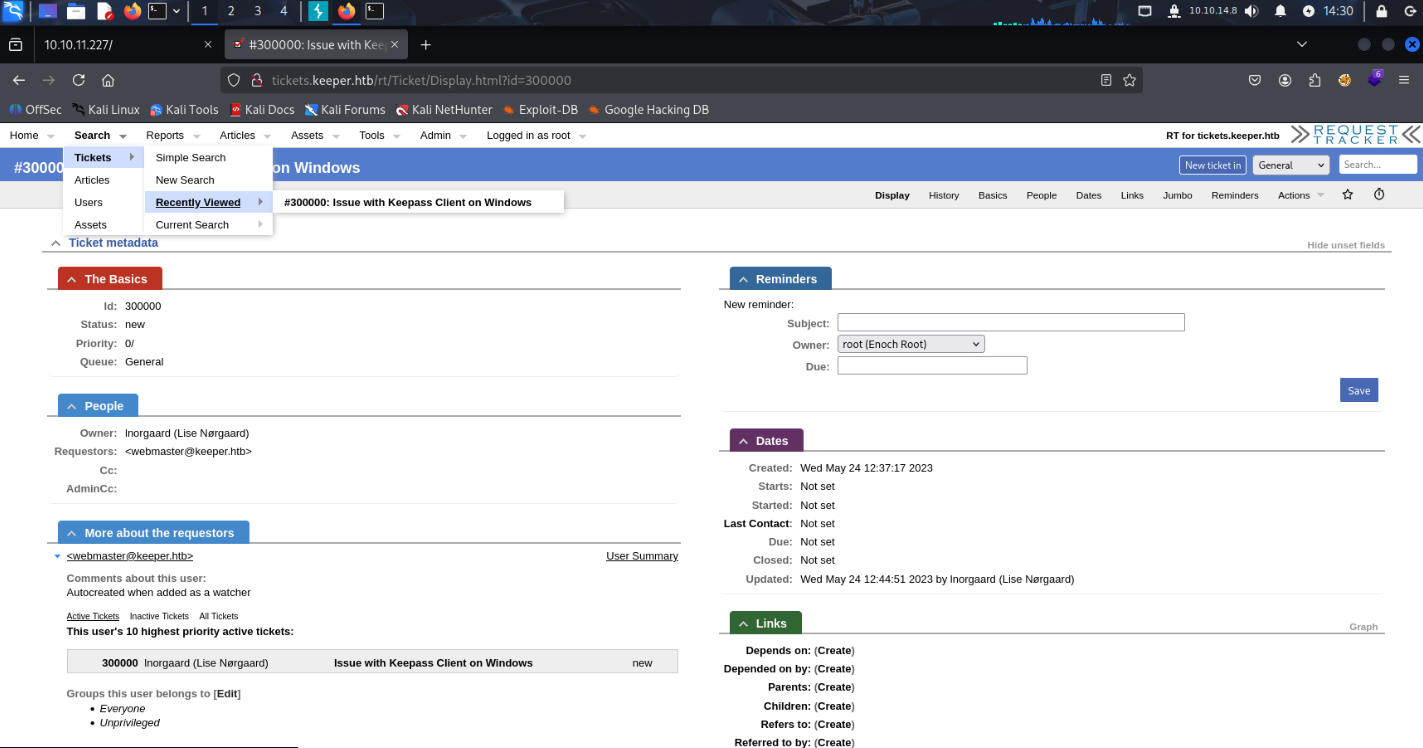This screenshot has width=1423, height=748.
Task: Switch to the Jumbo tab
Action: coord(1177,195)
